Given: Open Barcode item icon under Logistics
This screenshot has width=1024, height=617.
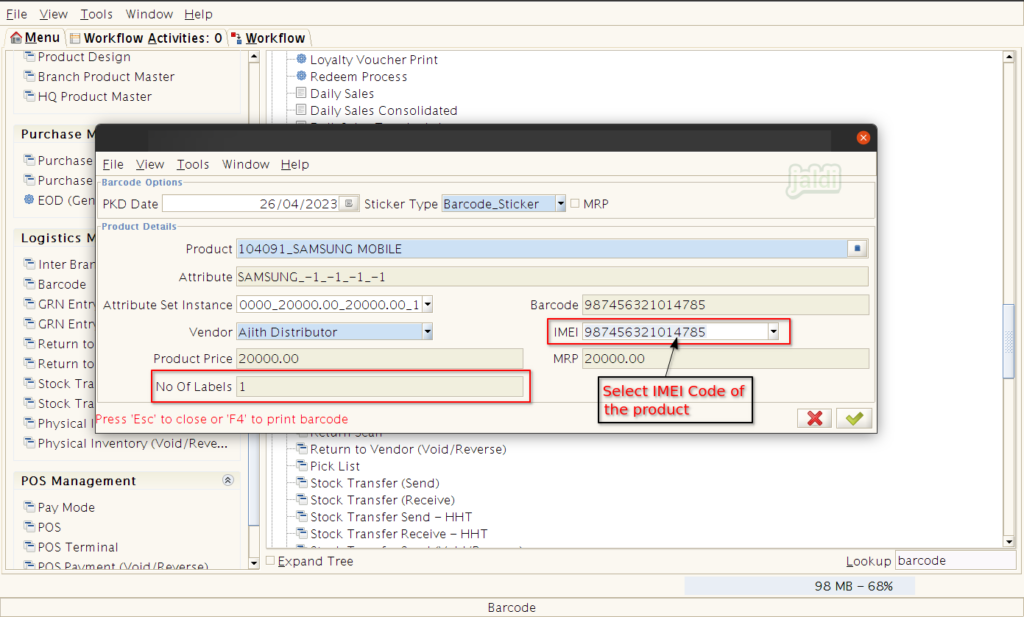Looking at the screenshot, I should [29, 284].
